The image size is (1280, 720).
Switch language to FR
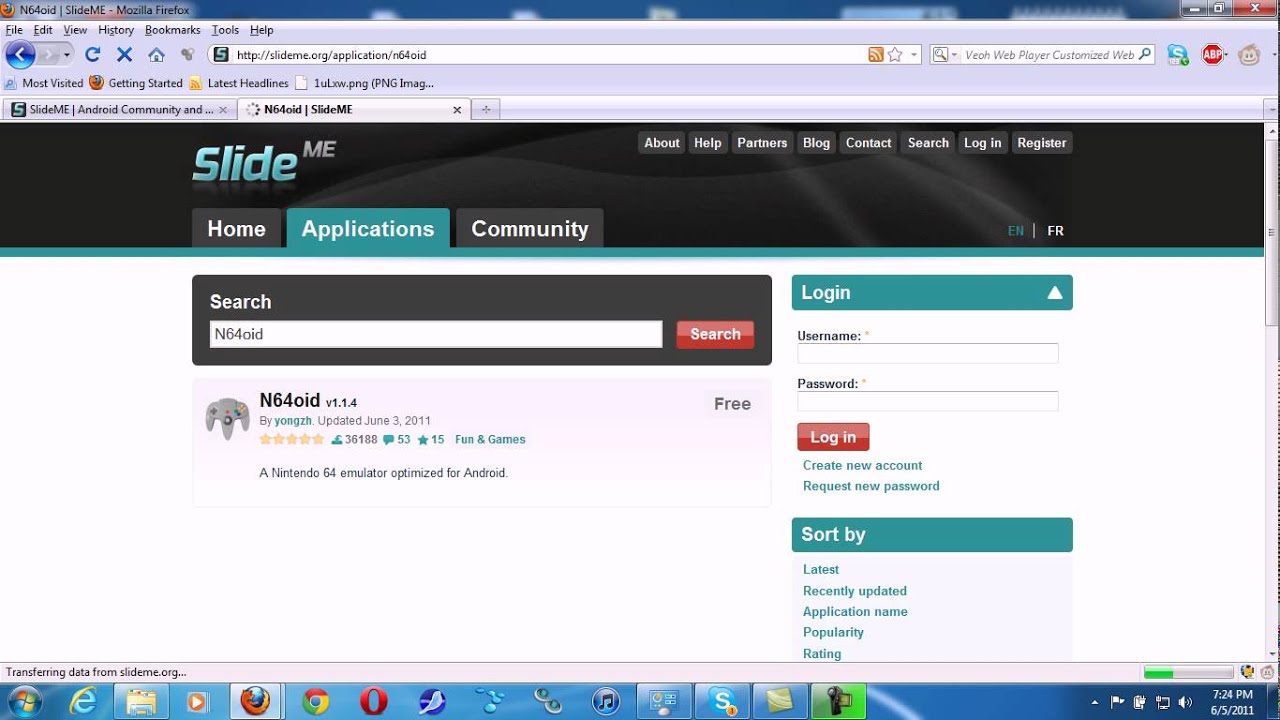pos(1055,231)
